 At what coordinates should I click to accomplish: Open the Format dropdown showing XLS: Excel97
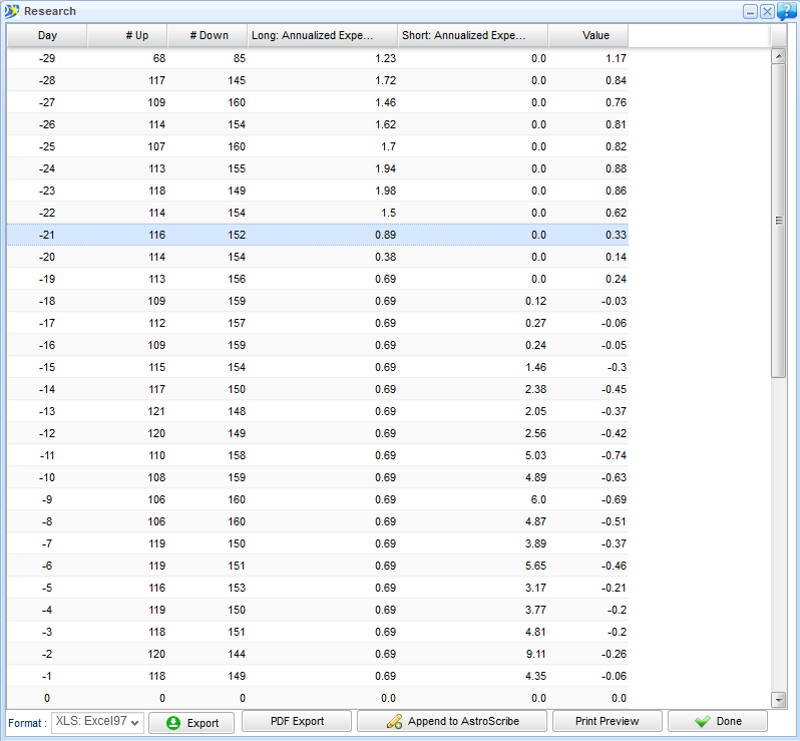point(98,722)
